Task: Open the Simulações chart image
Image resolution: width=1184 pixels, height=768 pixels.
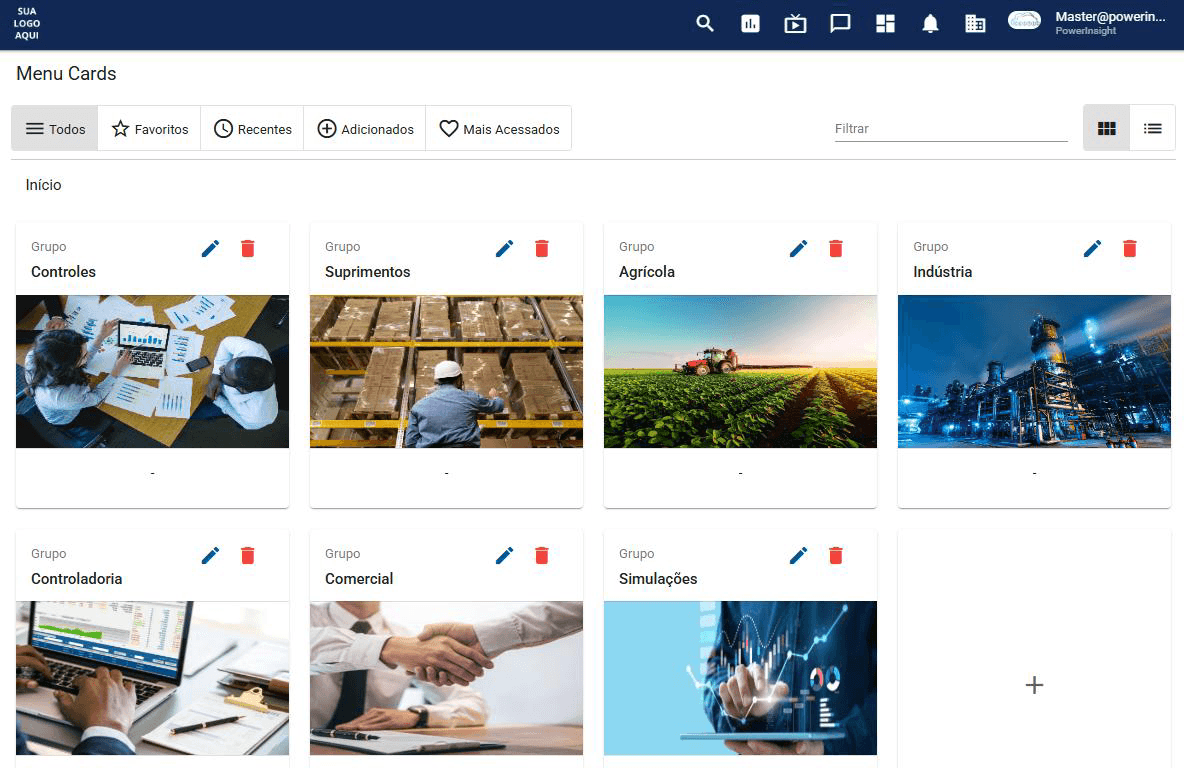Action: coord(740,678)
